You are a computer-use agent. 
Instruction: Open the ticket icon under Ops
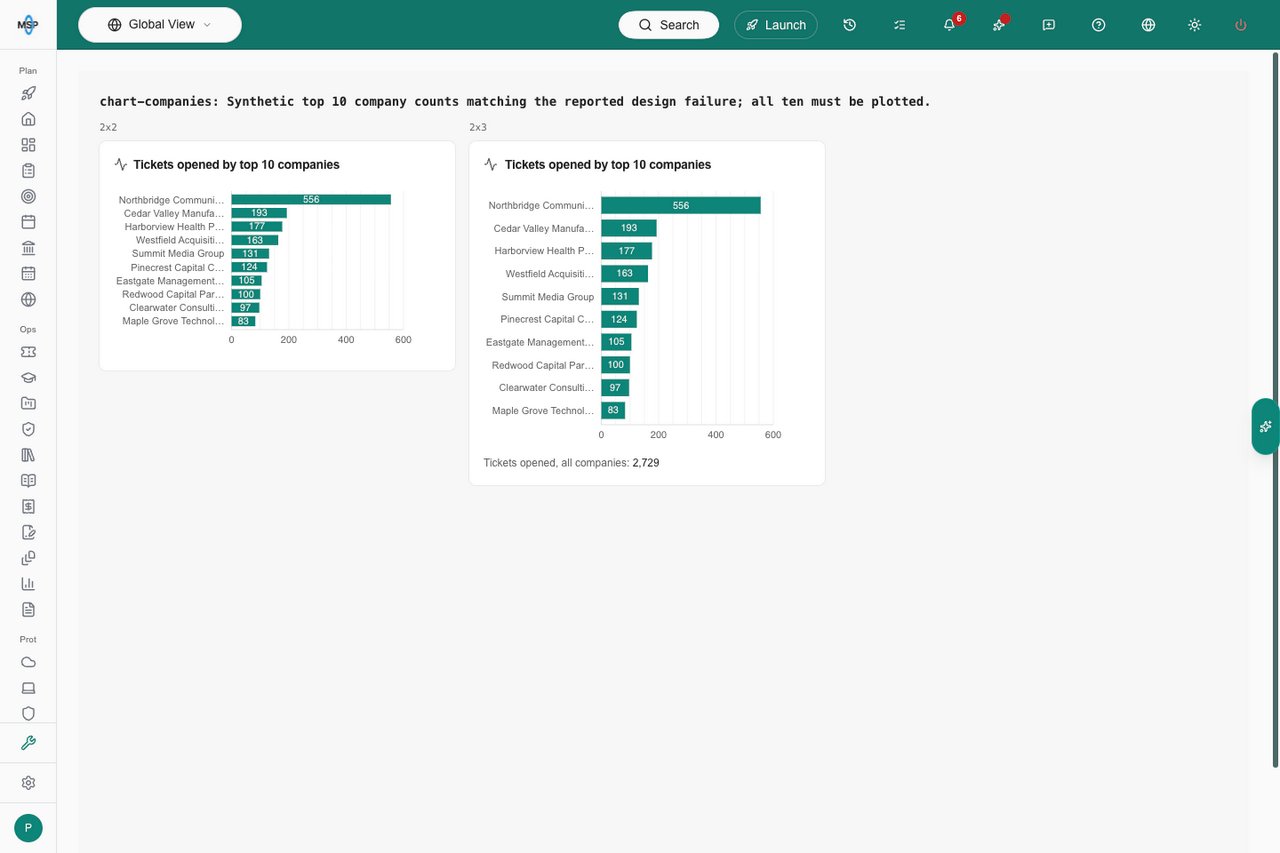coord(28,352)
